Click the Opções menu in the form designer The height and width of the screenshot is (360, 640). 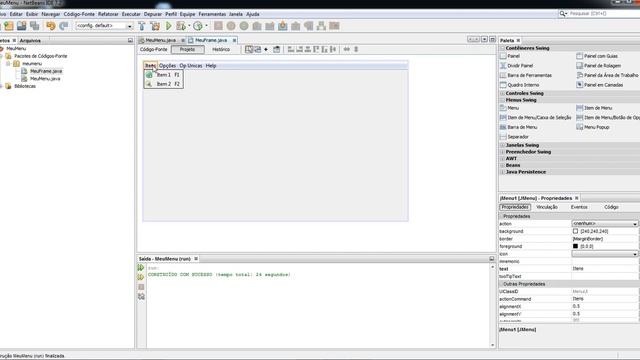167,66
